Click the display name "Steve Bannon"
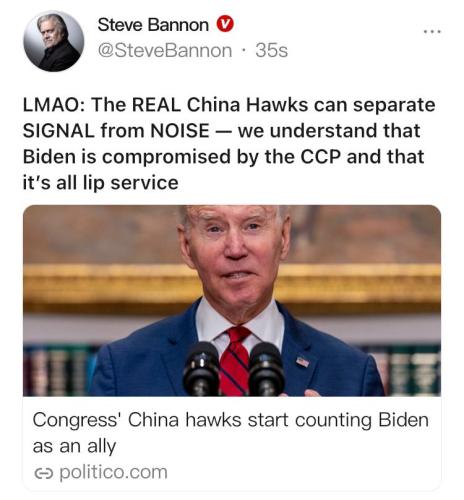This screenshot has height=500, width=464. point(153,25)
